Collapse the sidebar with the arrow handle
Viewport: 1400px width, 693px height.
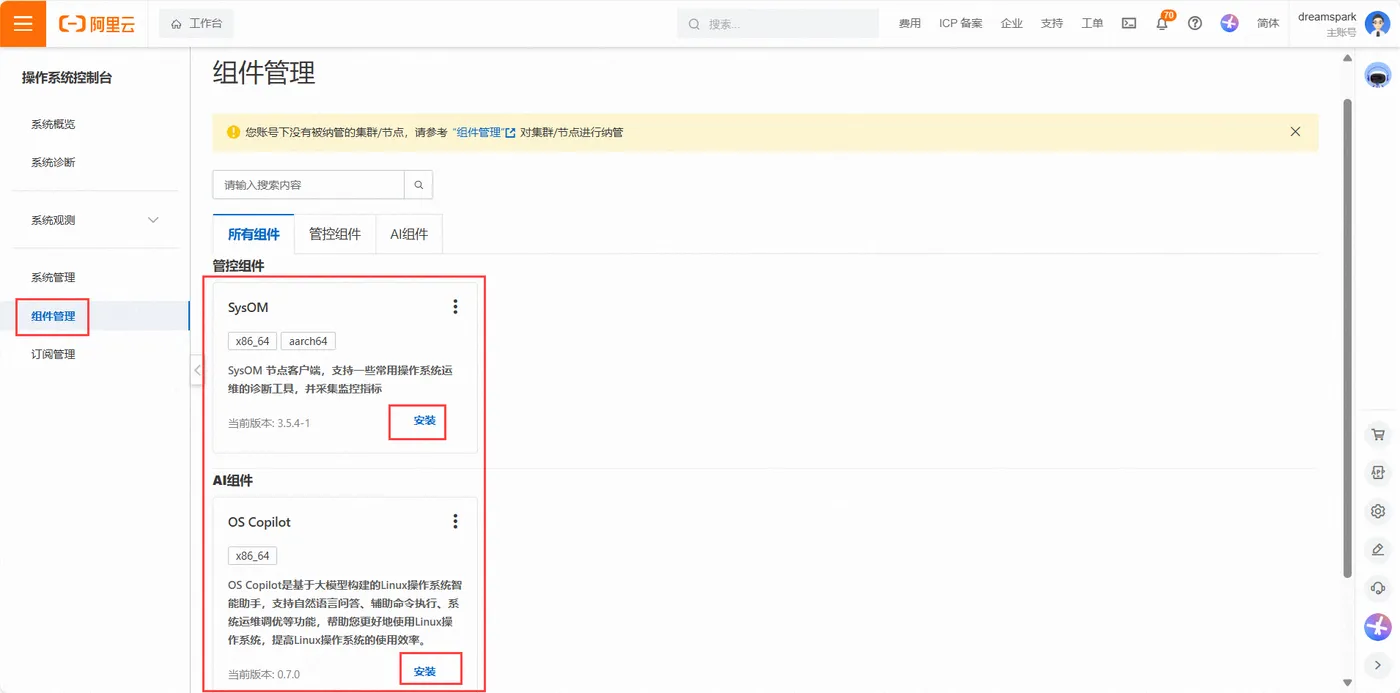tap(197, 370)
